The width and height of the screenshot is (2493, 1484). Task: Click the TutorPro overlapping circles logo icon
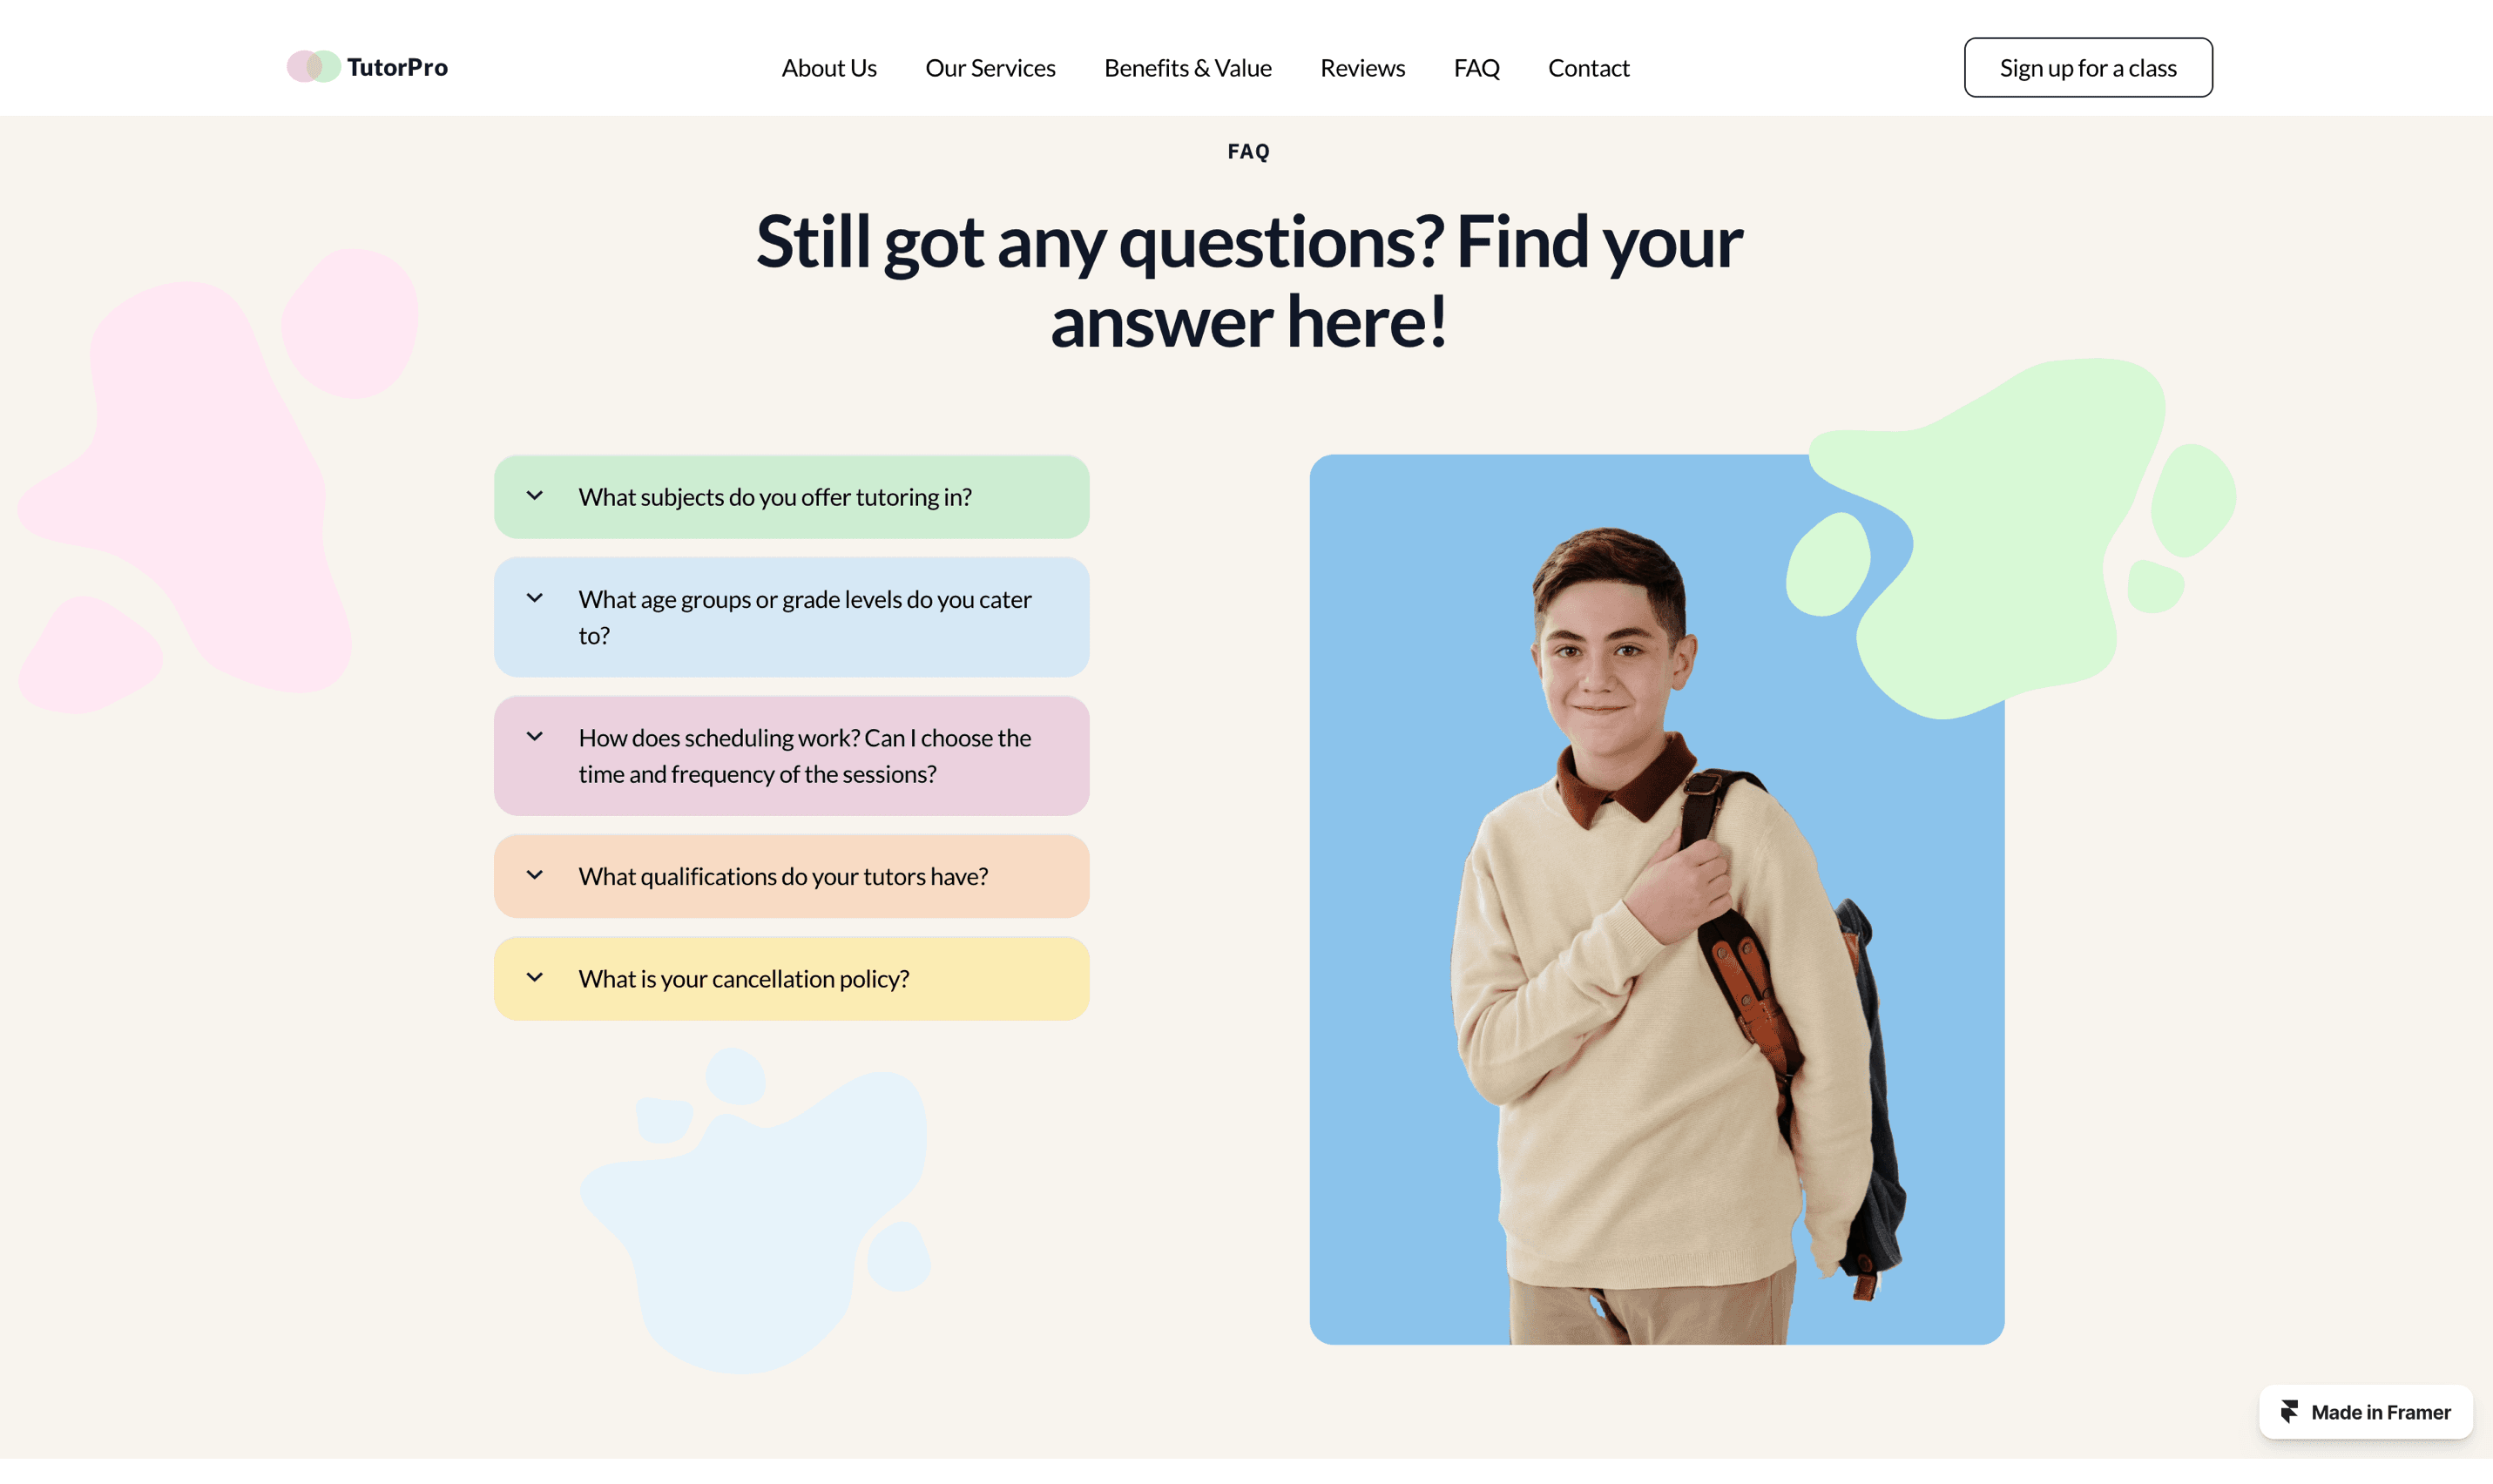tap(313, 67)
